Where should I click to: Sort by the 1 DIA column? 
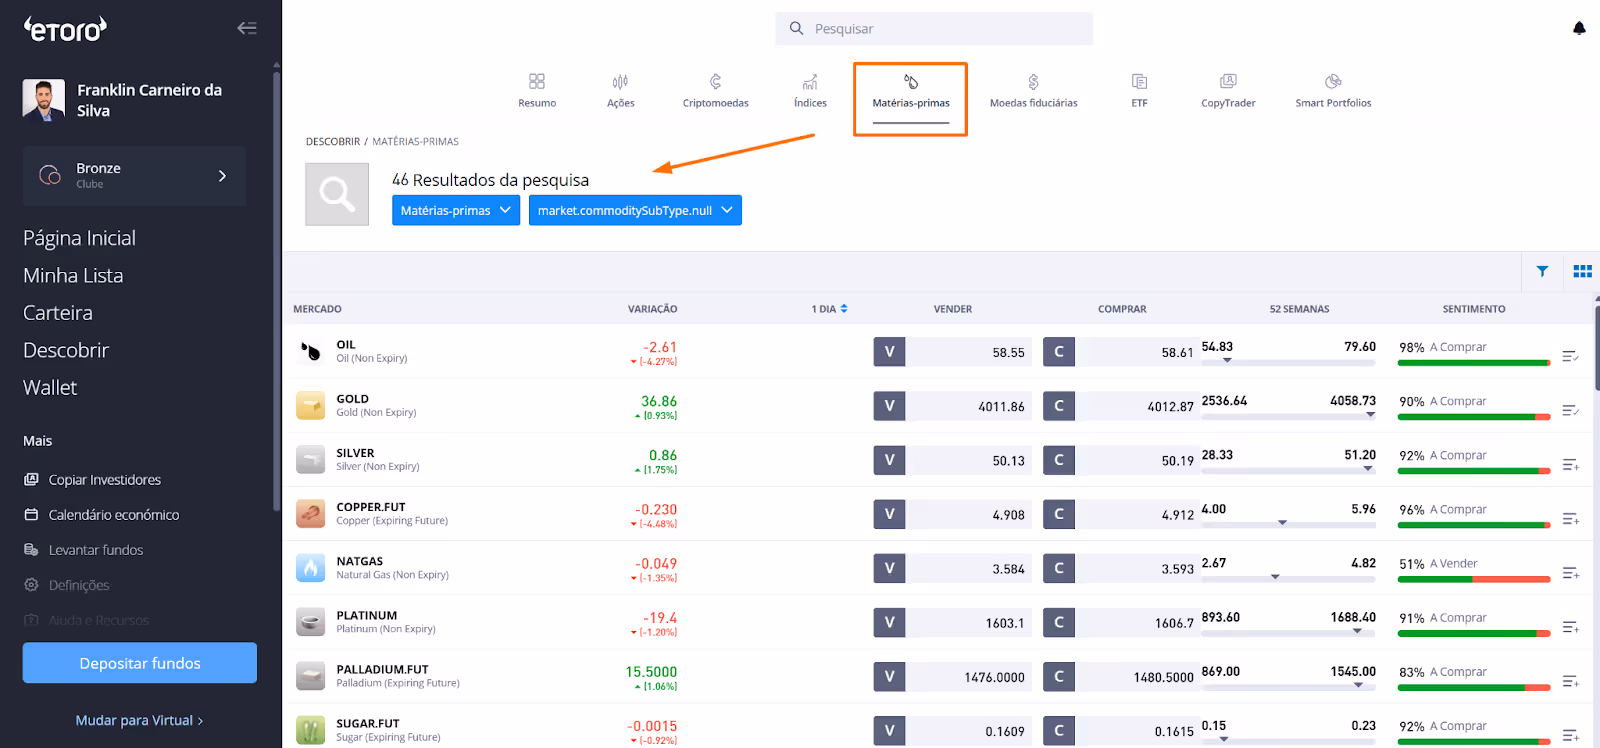coord(829,309)
